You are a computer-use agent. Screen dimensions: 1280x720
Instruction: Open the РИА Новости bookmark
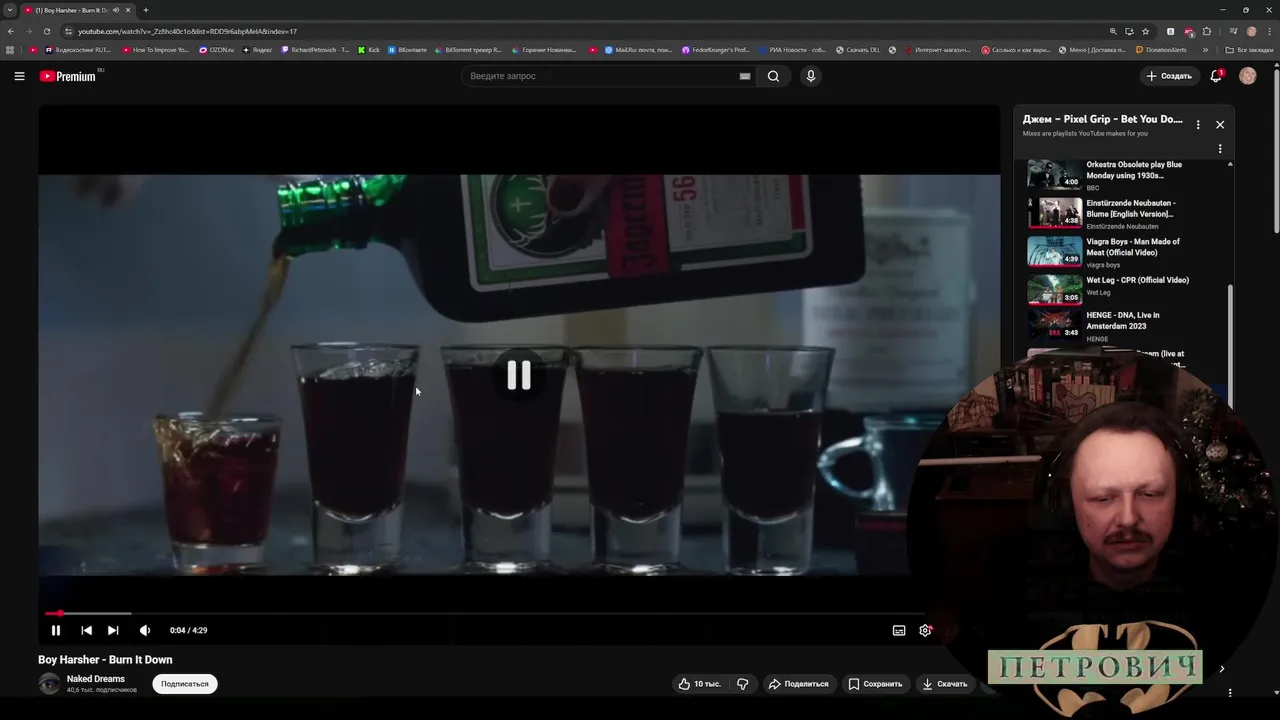pyautogui.click(x=792, y=50)
